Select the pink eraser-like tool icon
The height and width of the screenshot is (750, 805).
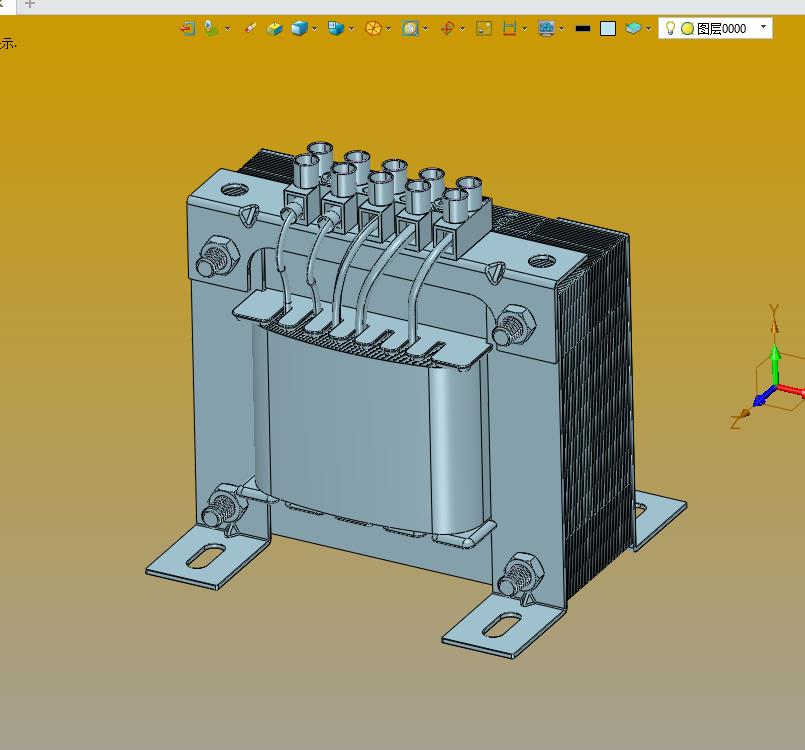pos(251,28)
